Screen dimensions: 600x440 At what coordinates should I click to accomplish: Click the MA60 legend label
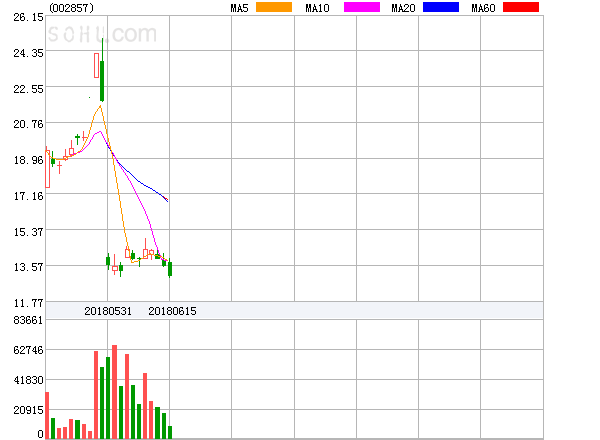coord(483,8)
